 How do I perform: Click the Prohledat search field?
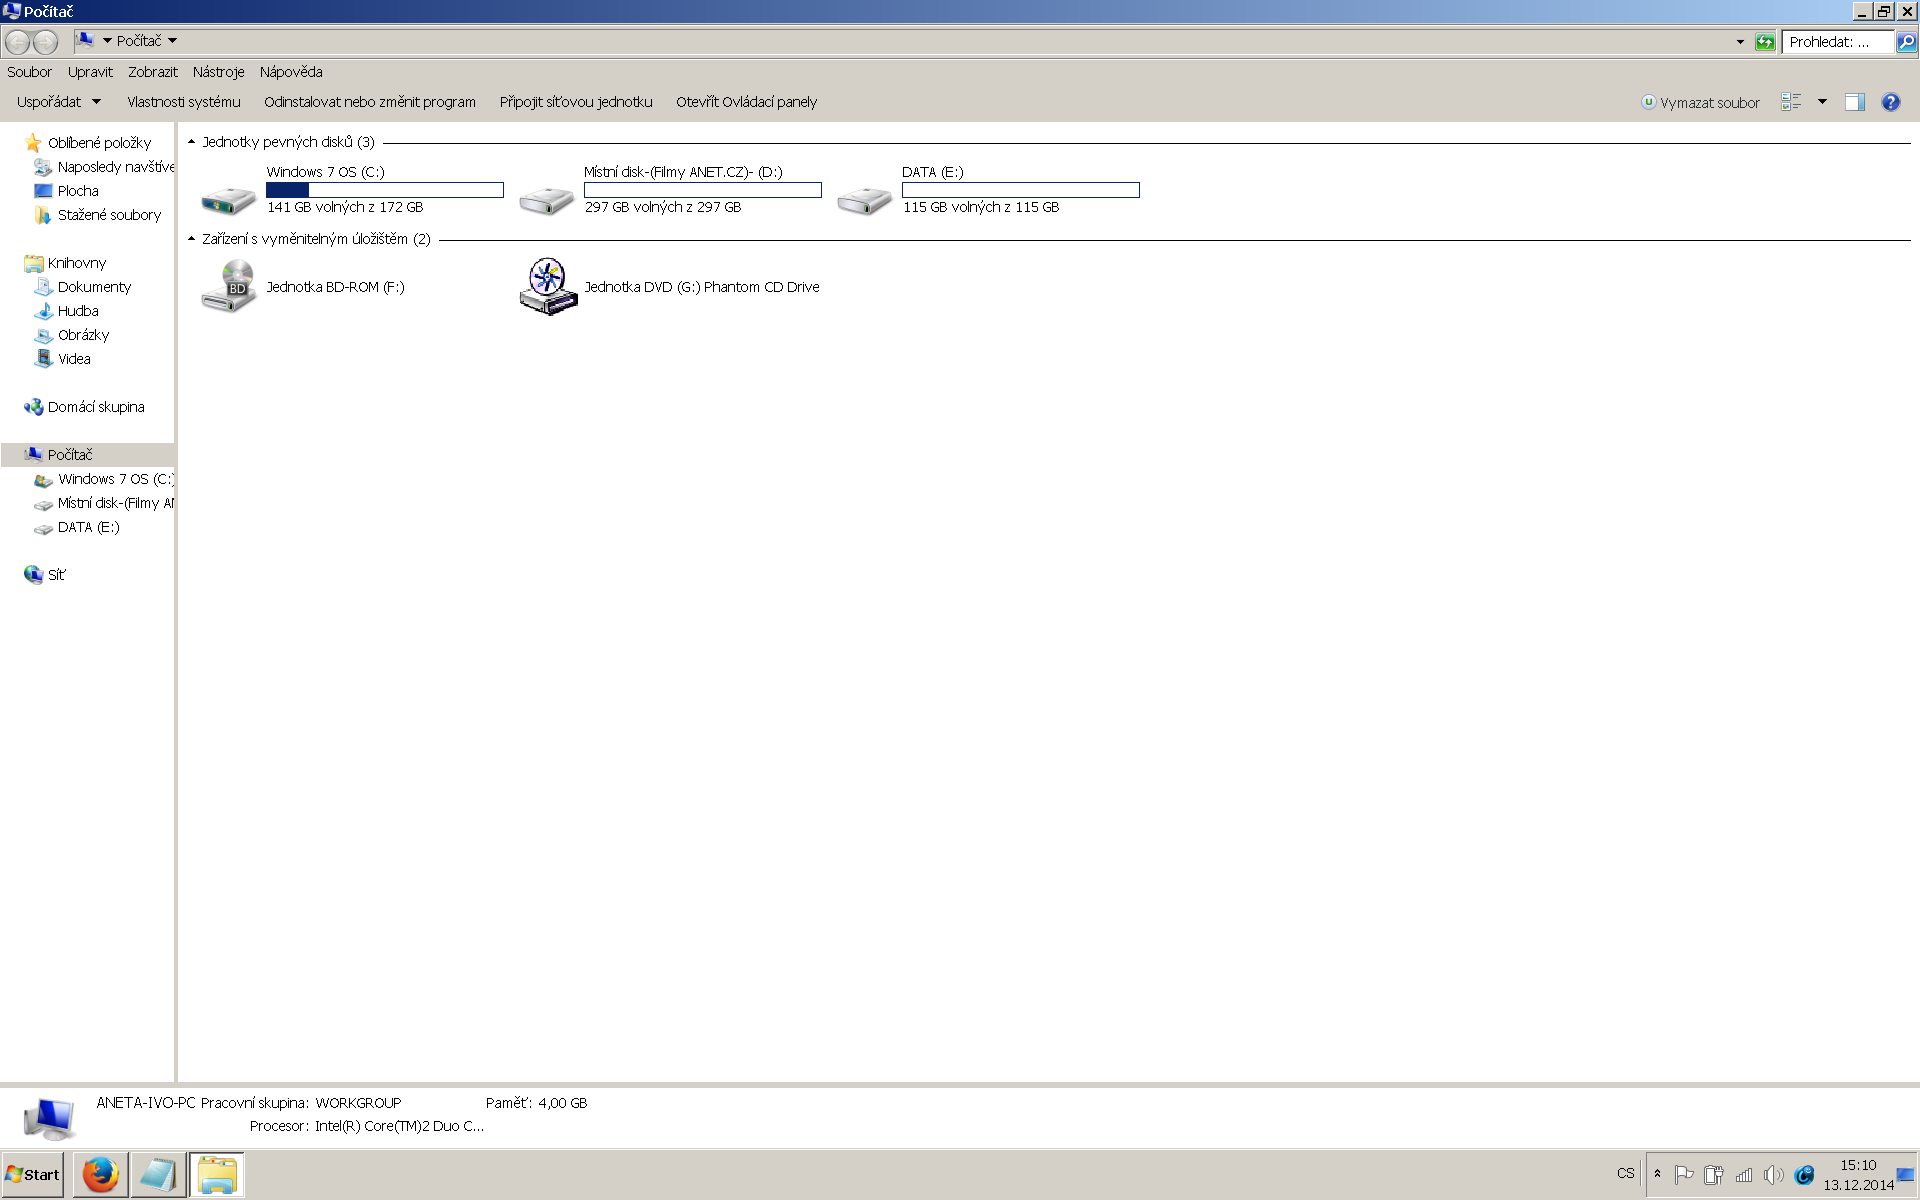click(1836, 42)
